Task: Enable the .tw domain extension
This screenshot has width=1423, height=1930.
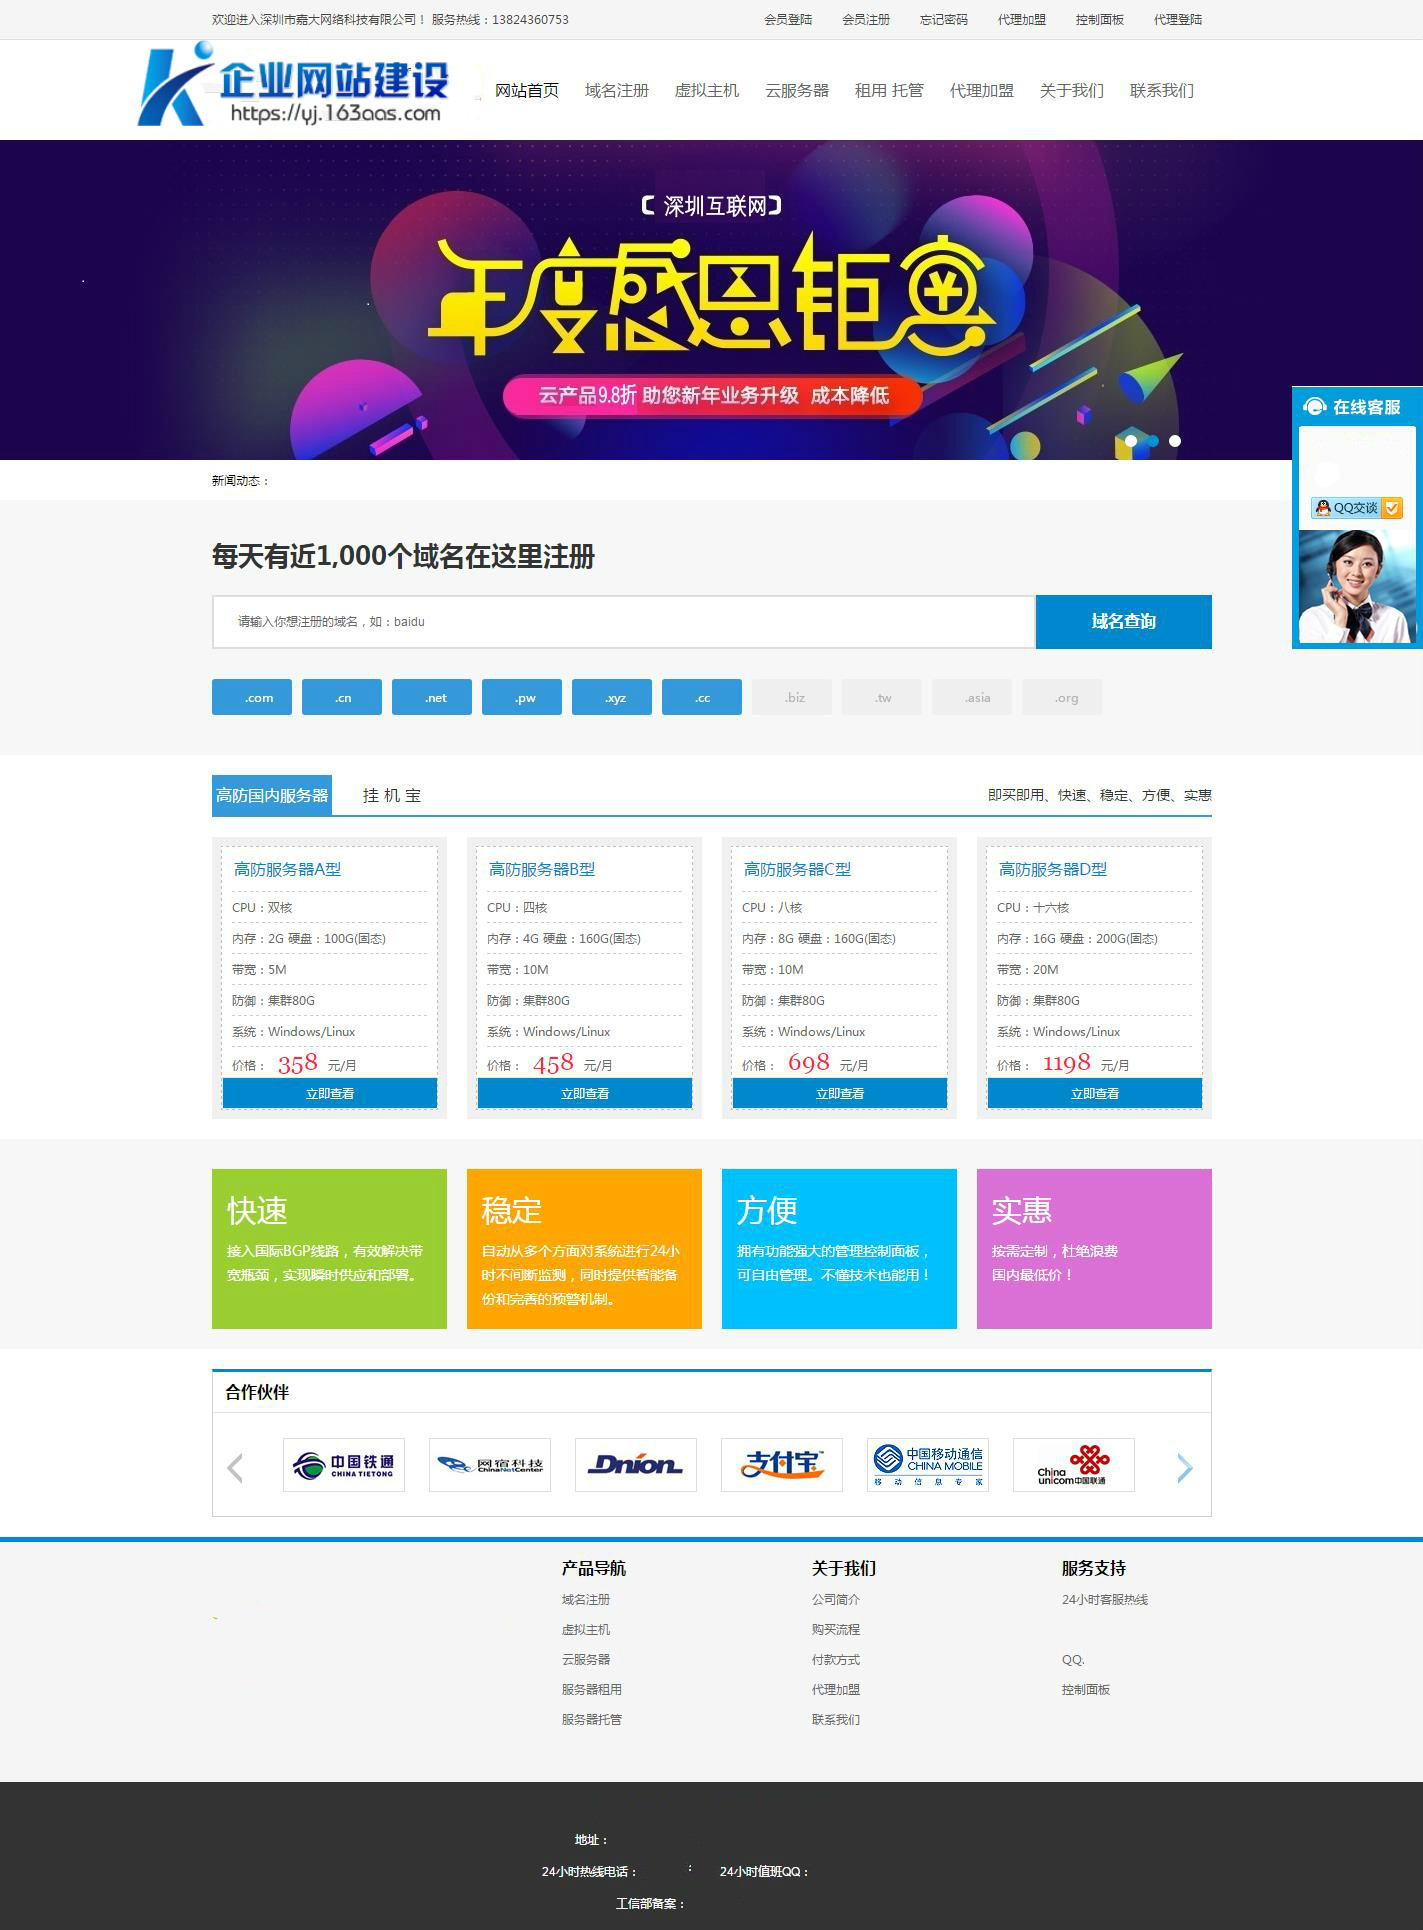Action: click(882, 697)
